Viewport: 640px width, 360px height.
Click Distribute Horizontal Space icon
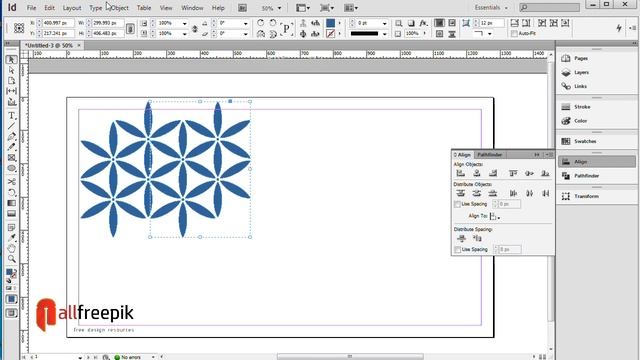tap(477, 238)
